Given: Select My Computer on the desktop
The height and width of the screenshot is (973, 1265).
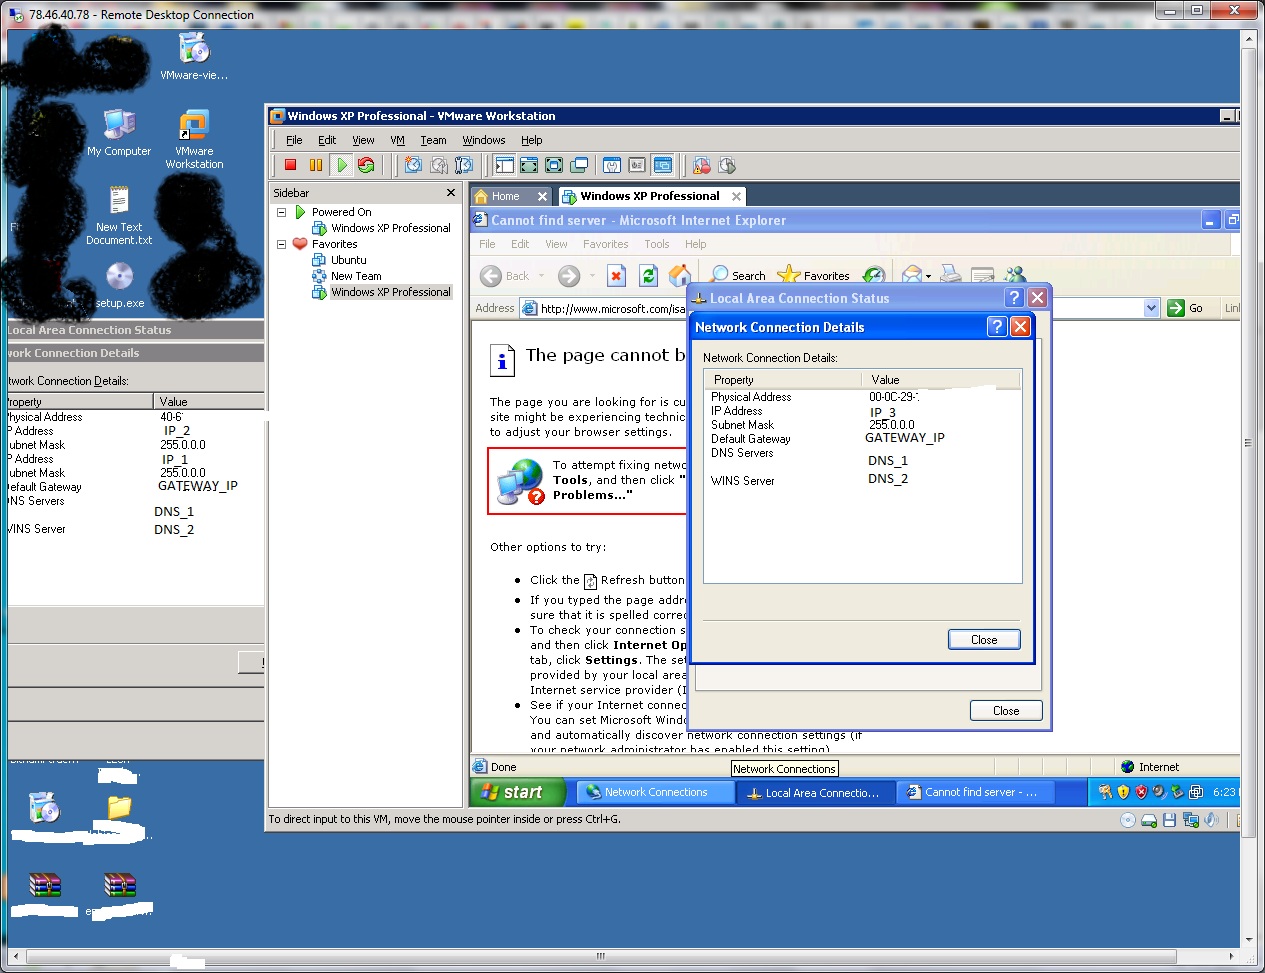Looking at the screenshot, I should click(119, 133).
